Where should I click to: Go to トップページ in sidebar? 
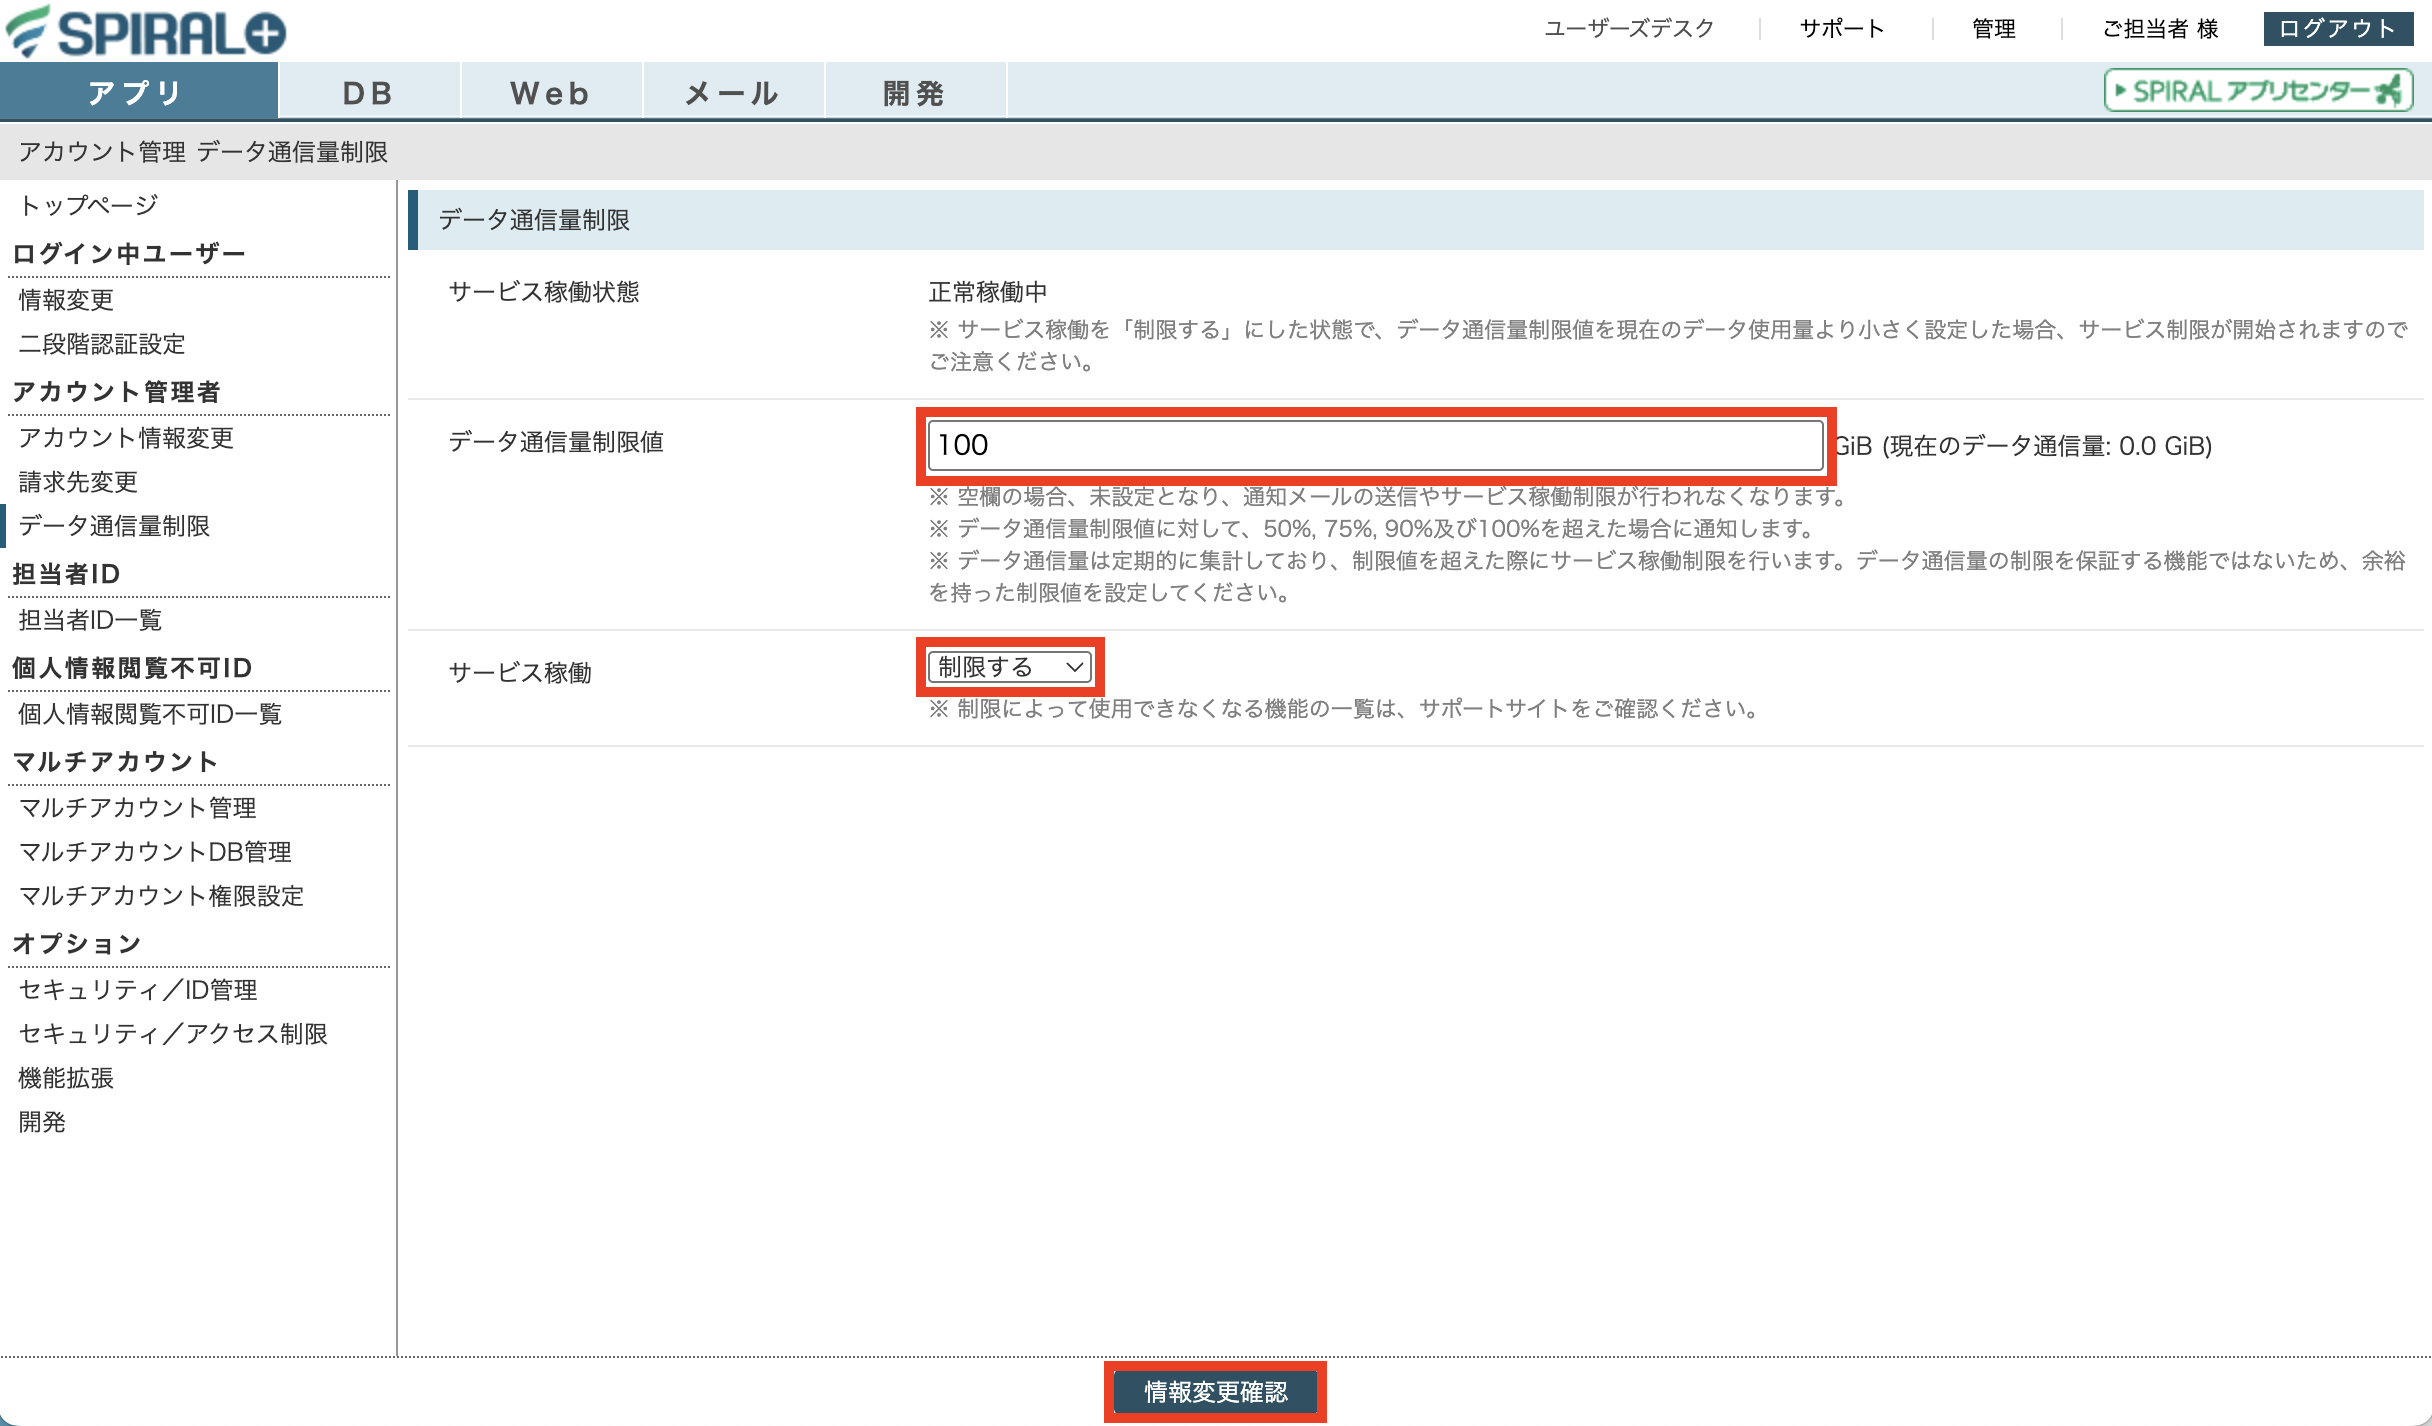88,205
